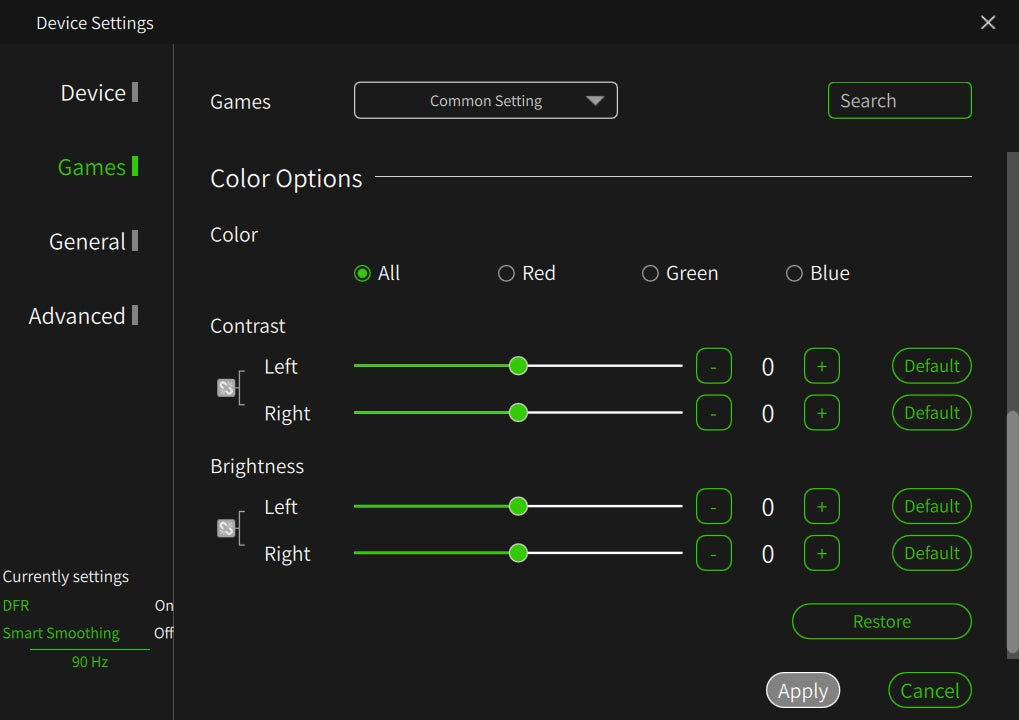This screenshot has width=1019, height=720.
Task: Click the Brightness Right slider handle
Action: pos(518,553)
